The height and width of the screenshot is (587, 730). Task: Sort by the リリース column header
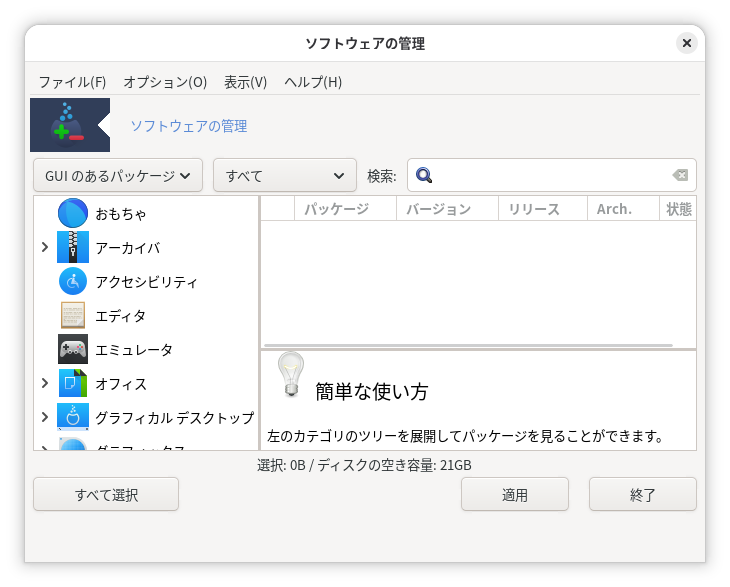coord(543,209)
